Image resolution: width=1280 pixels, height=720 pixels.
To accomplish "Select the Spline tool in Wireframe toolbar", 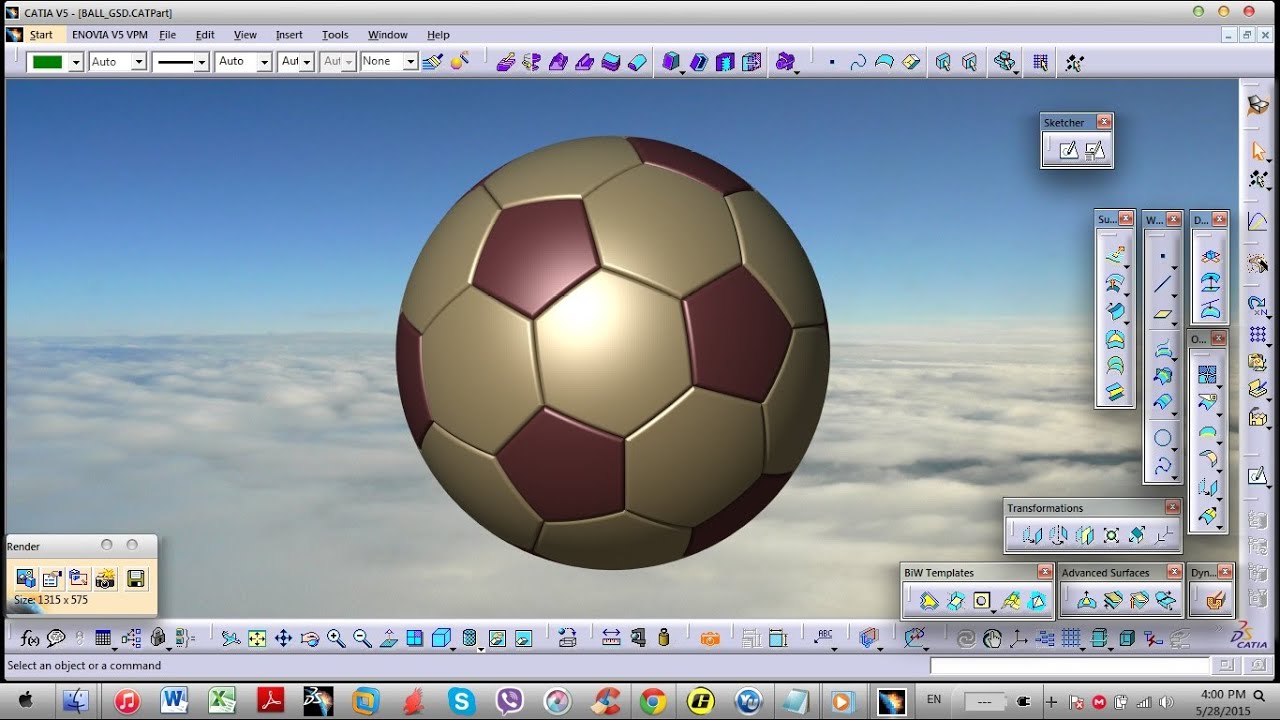I will tap(1162, 466).
